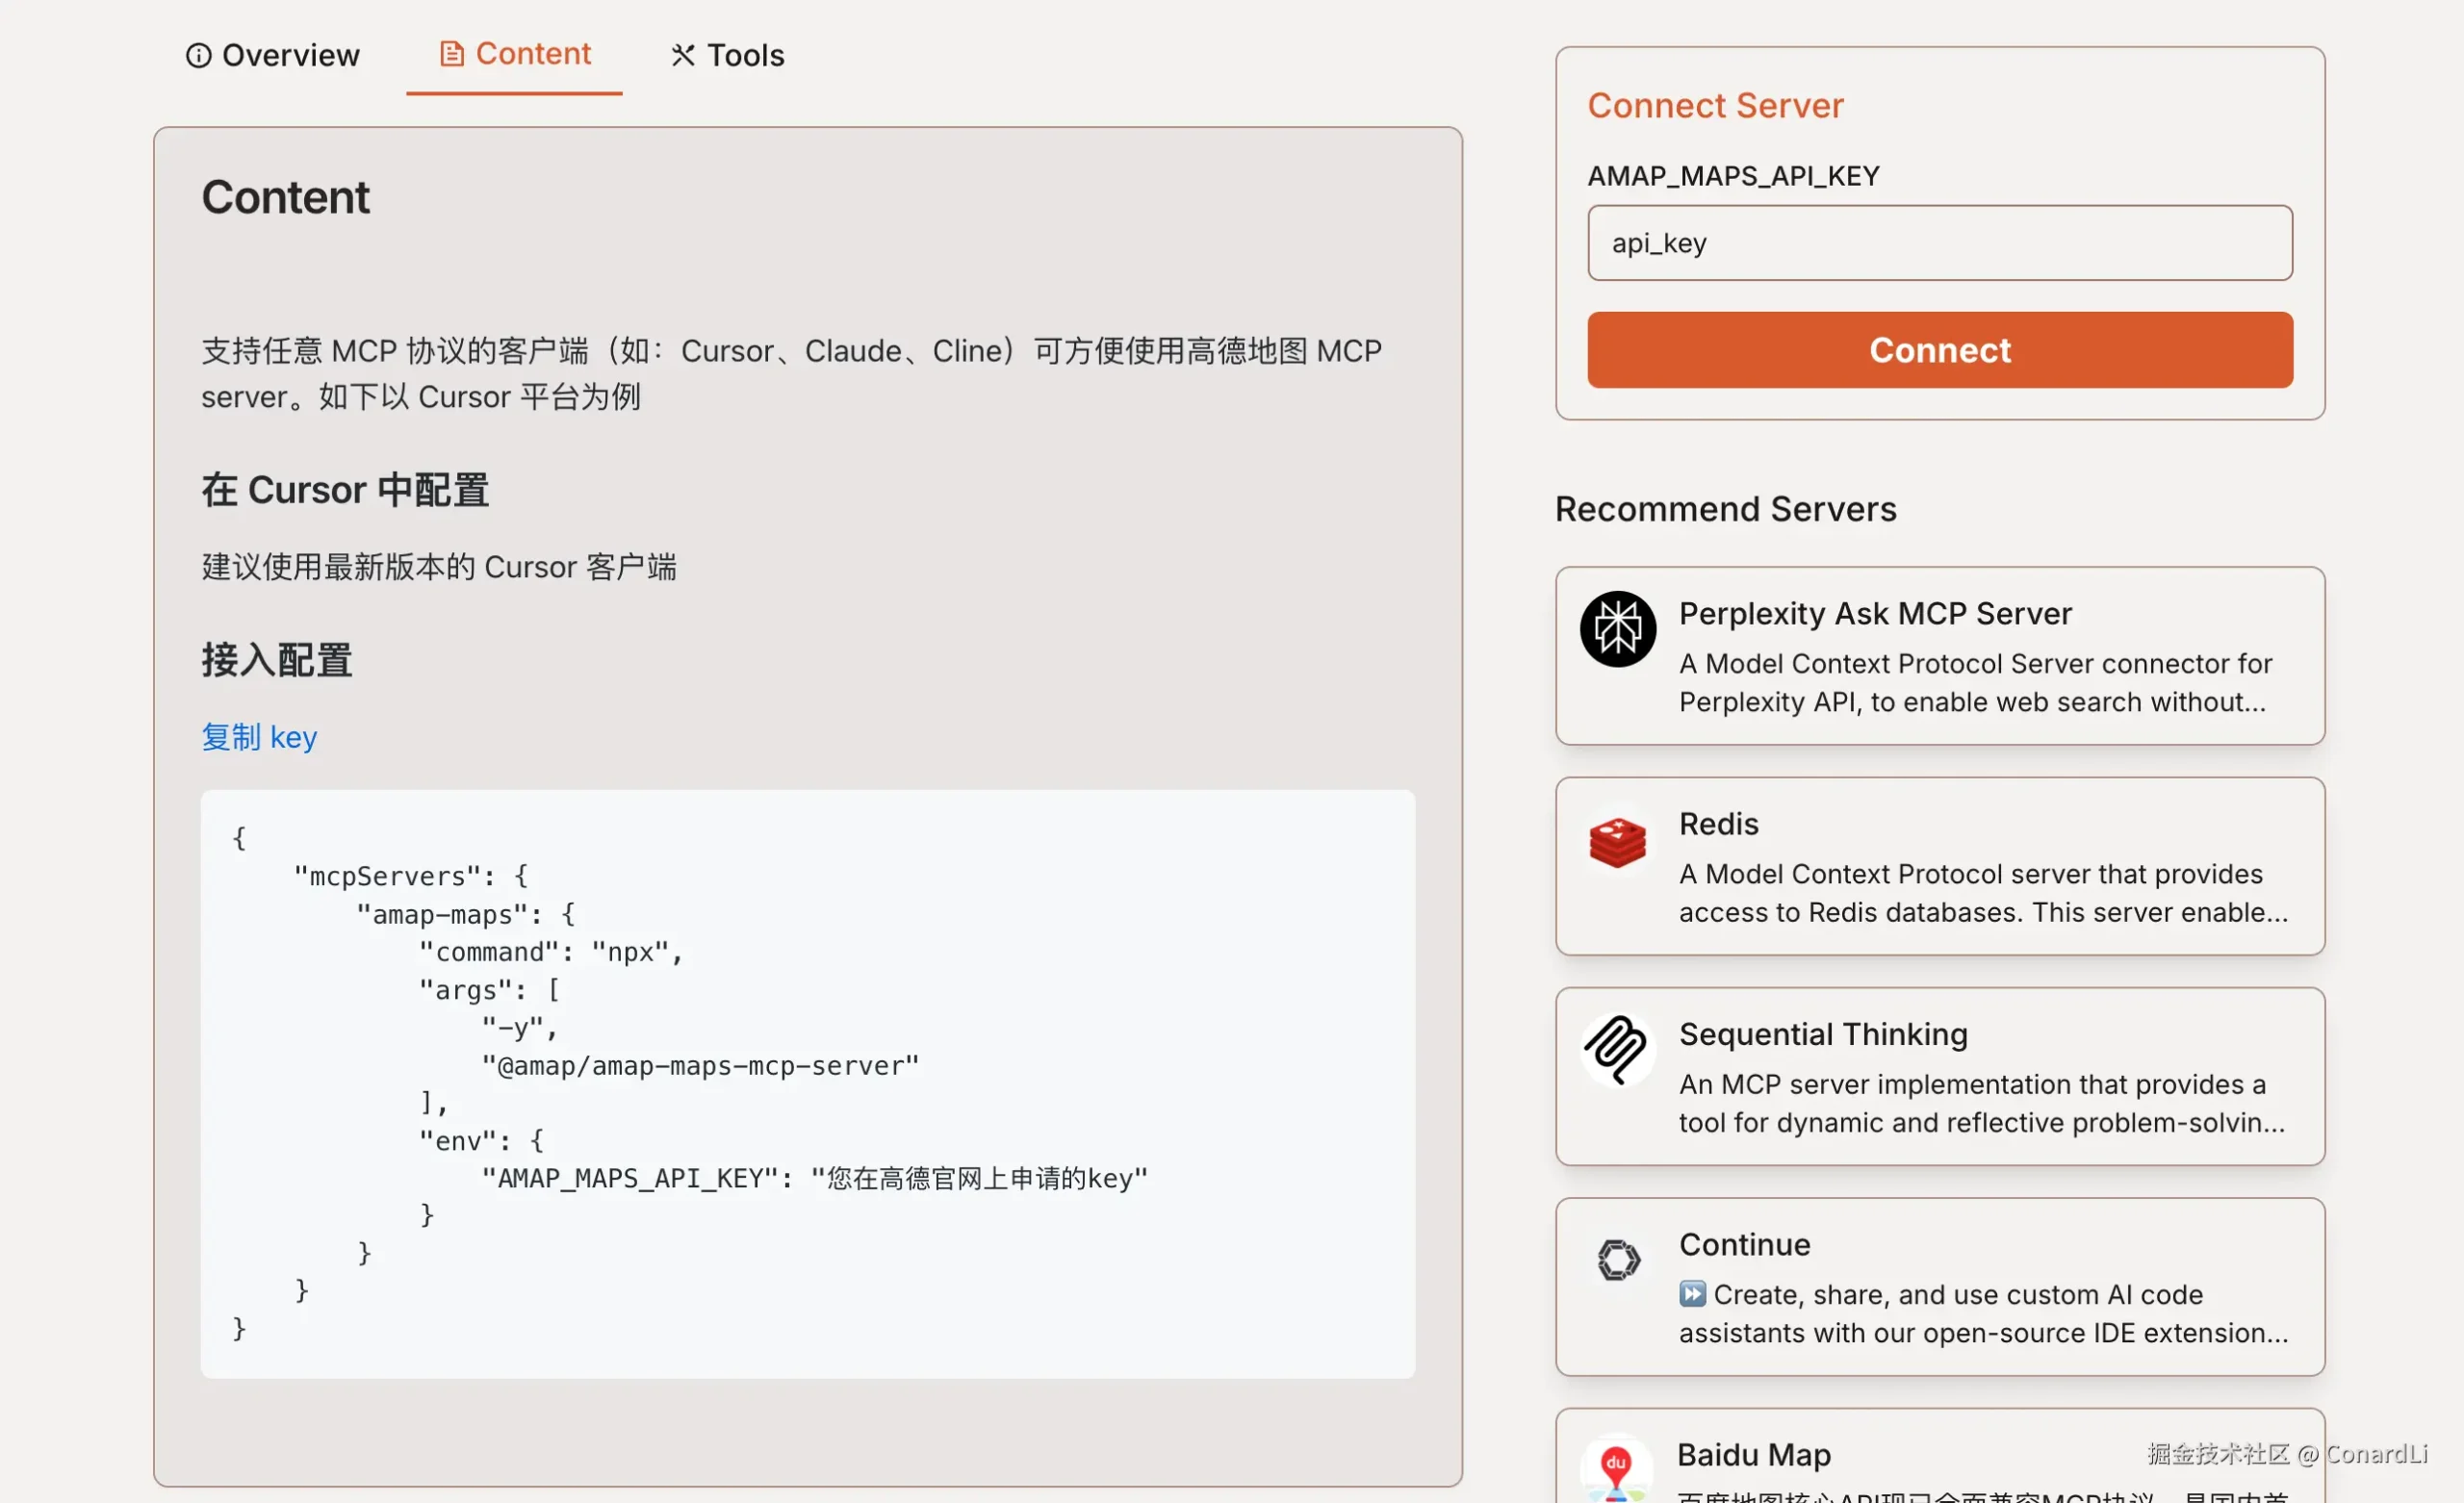Screen dimensions: 2464x1503
Task: Click the Overview info circle icon
Action: (x=198, y=55)
